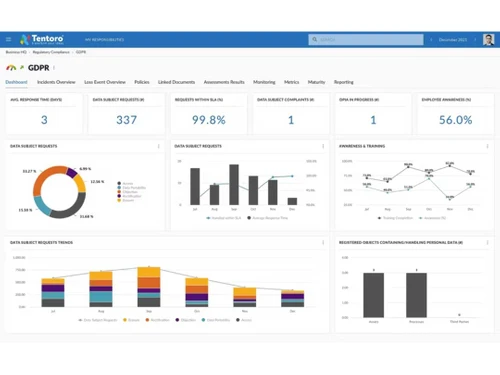Viewport: 500px width, 375px height.
Task: Open kebab menu of donut chart widget
Action: coord(159,146)
